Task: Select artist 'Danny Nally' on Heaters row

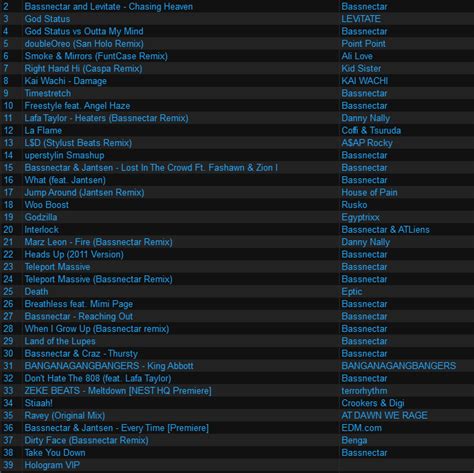Action: [x=365, y=118]
